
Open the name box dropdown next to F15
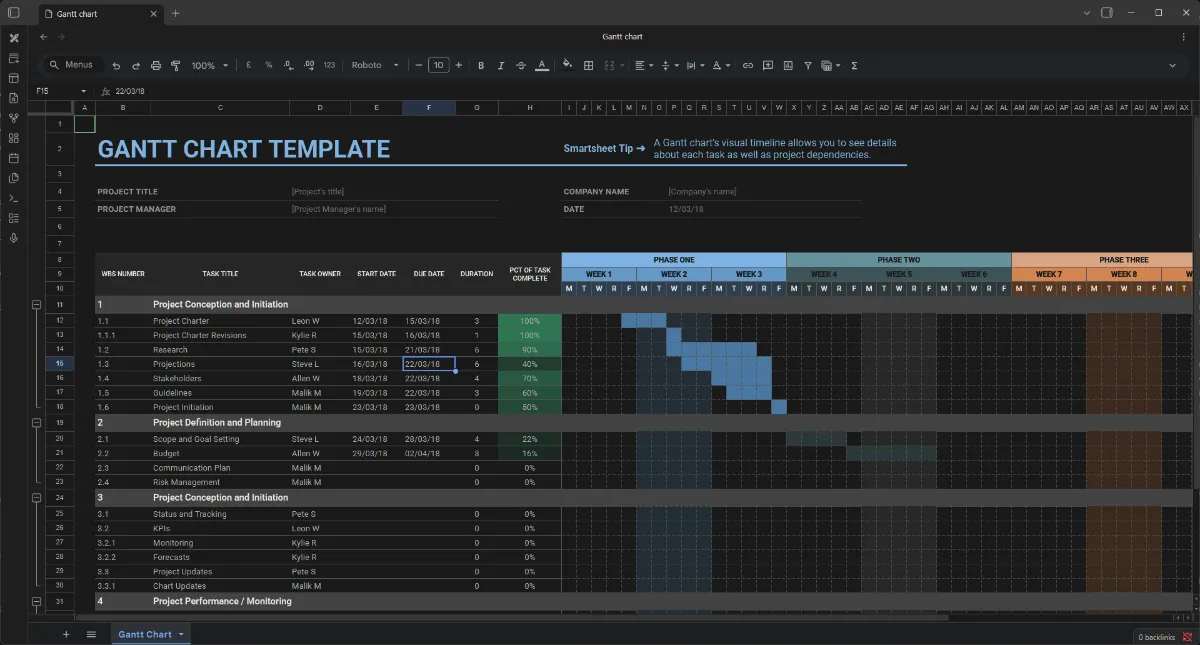tap(84, 91)
